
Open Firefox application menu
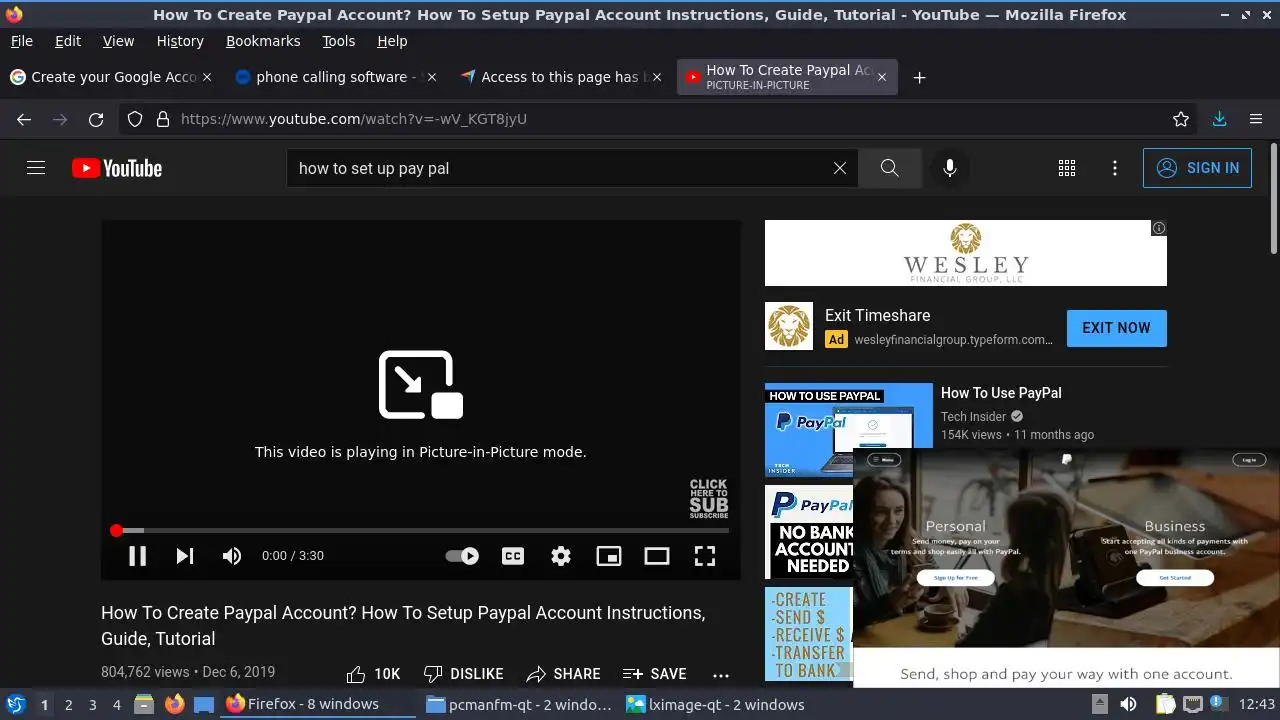(x=1256, y=119)
